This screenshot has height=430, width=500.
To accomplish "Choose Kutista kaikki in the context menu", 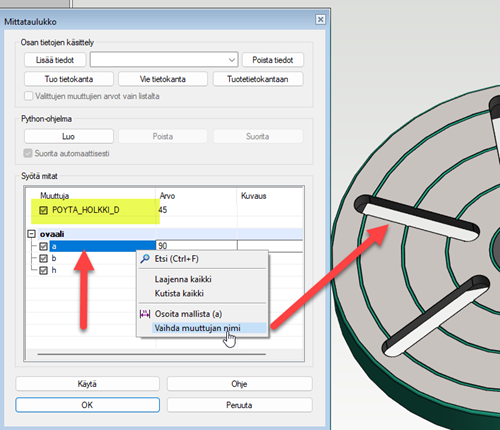I will (x=179, y=293).
